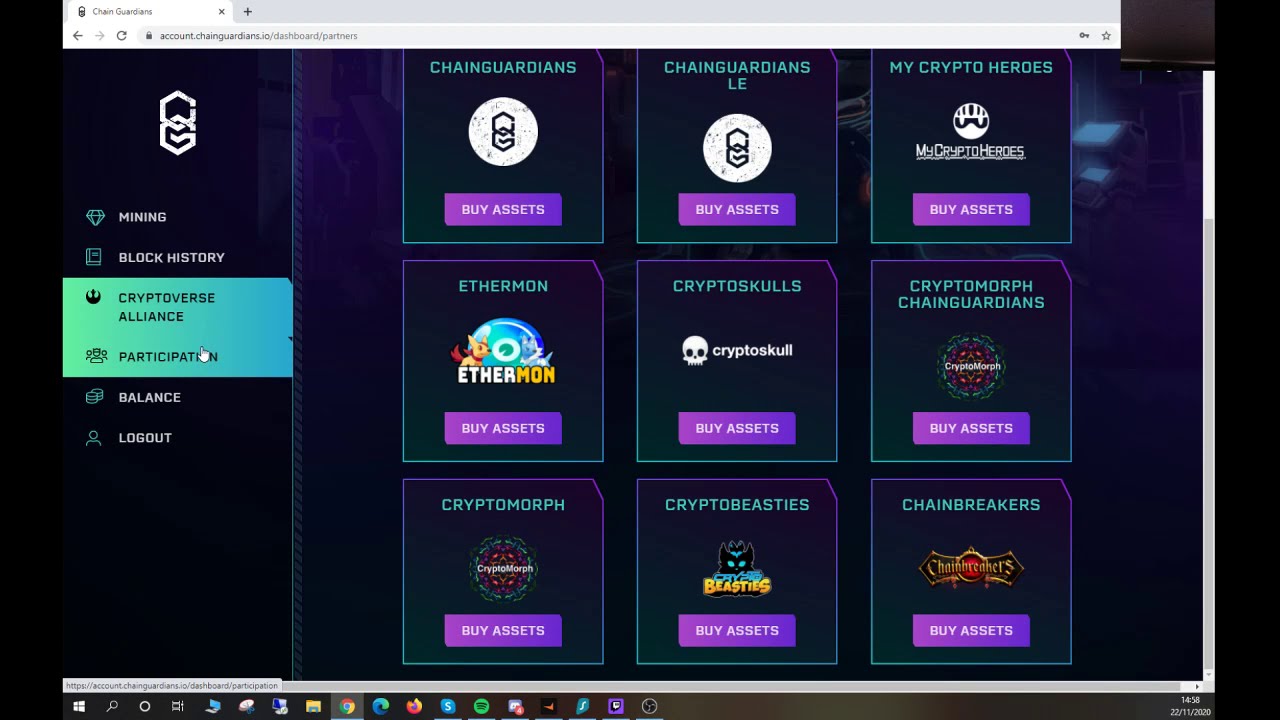Open Skype from taskbar
Viewport: 1280px width, 720px height.
tap(448, 706)
